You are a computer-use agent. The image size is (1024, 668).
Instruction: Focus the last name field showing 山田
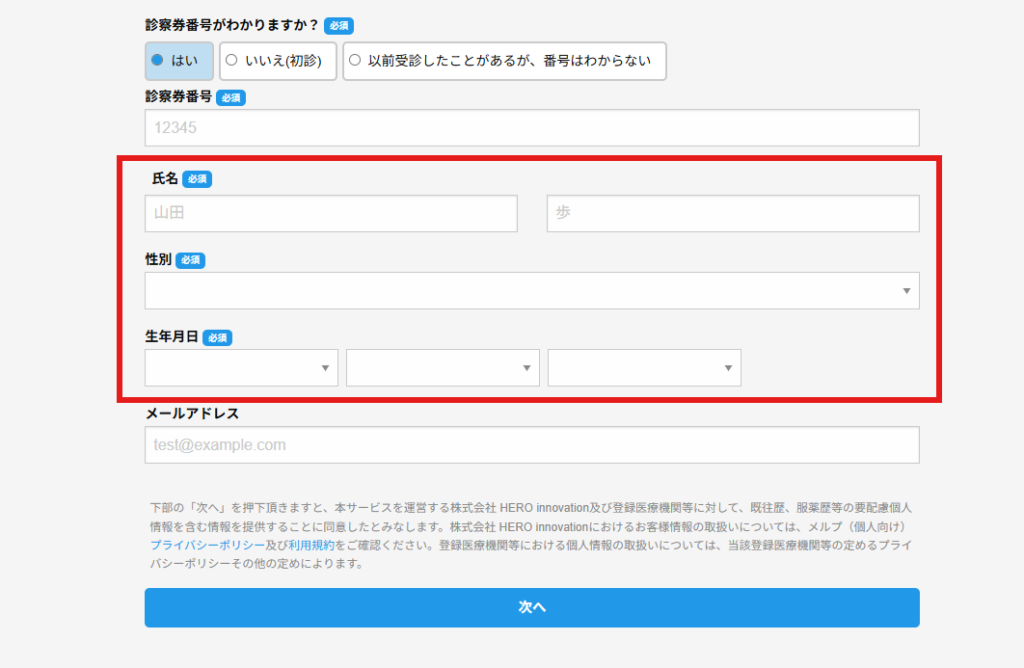pos(331,213)
